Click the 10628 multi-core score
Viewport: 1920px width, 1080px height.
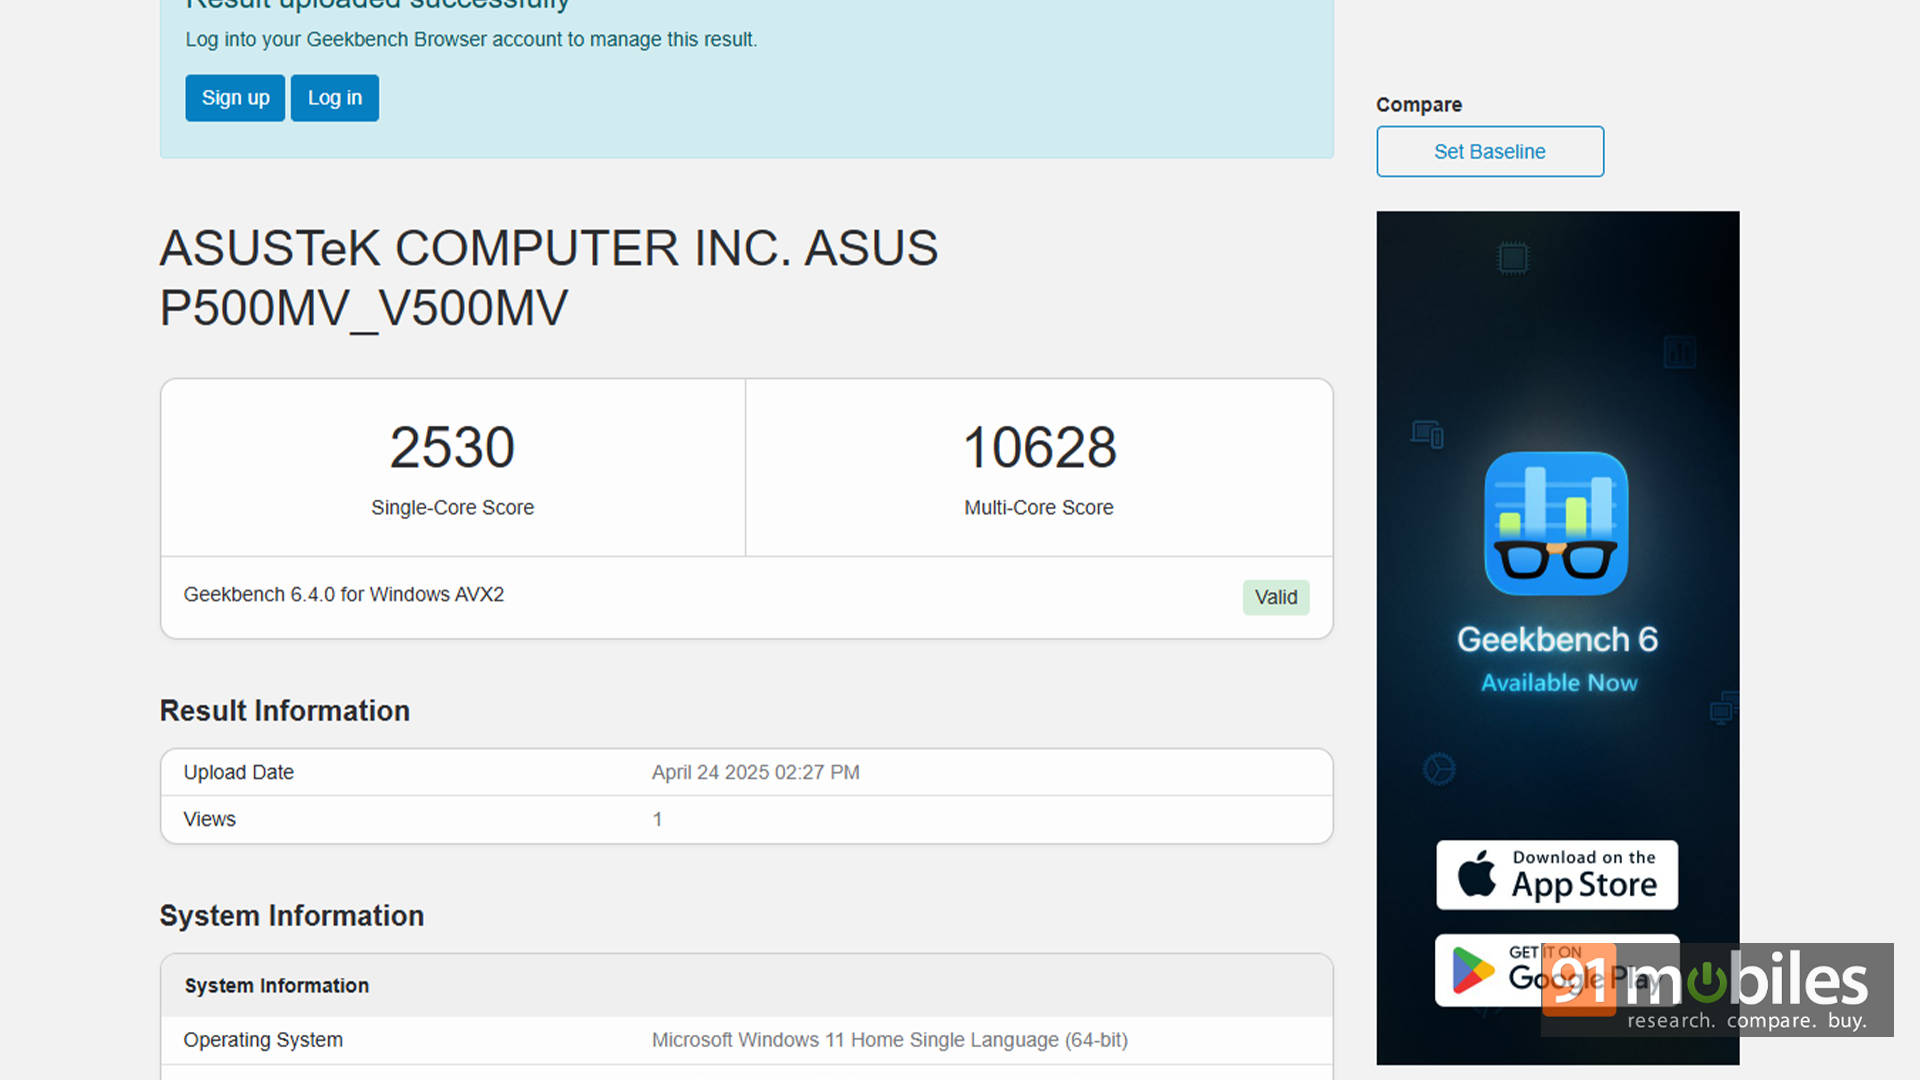coord(1039,447)
